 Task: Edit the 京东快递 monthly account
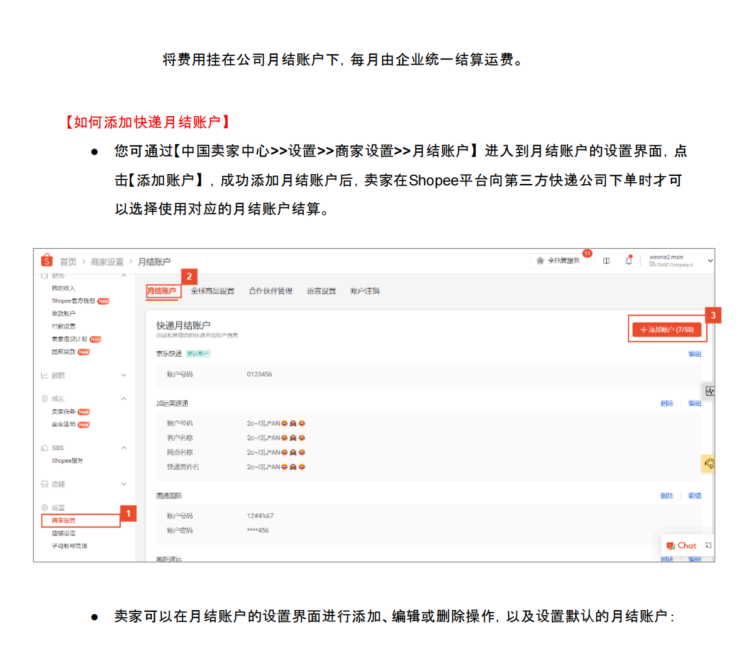[x=695, y=354]
